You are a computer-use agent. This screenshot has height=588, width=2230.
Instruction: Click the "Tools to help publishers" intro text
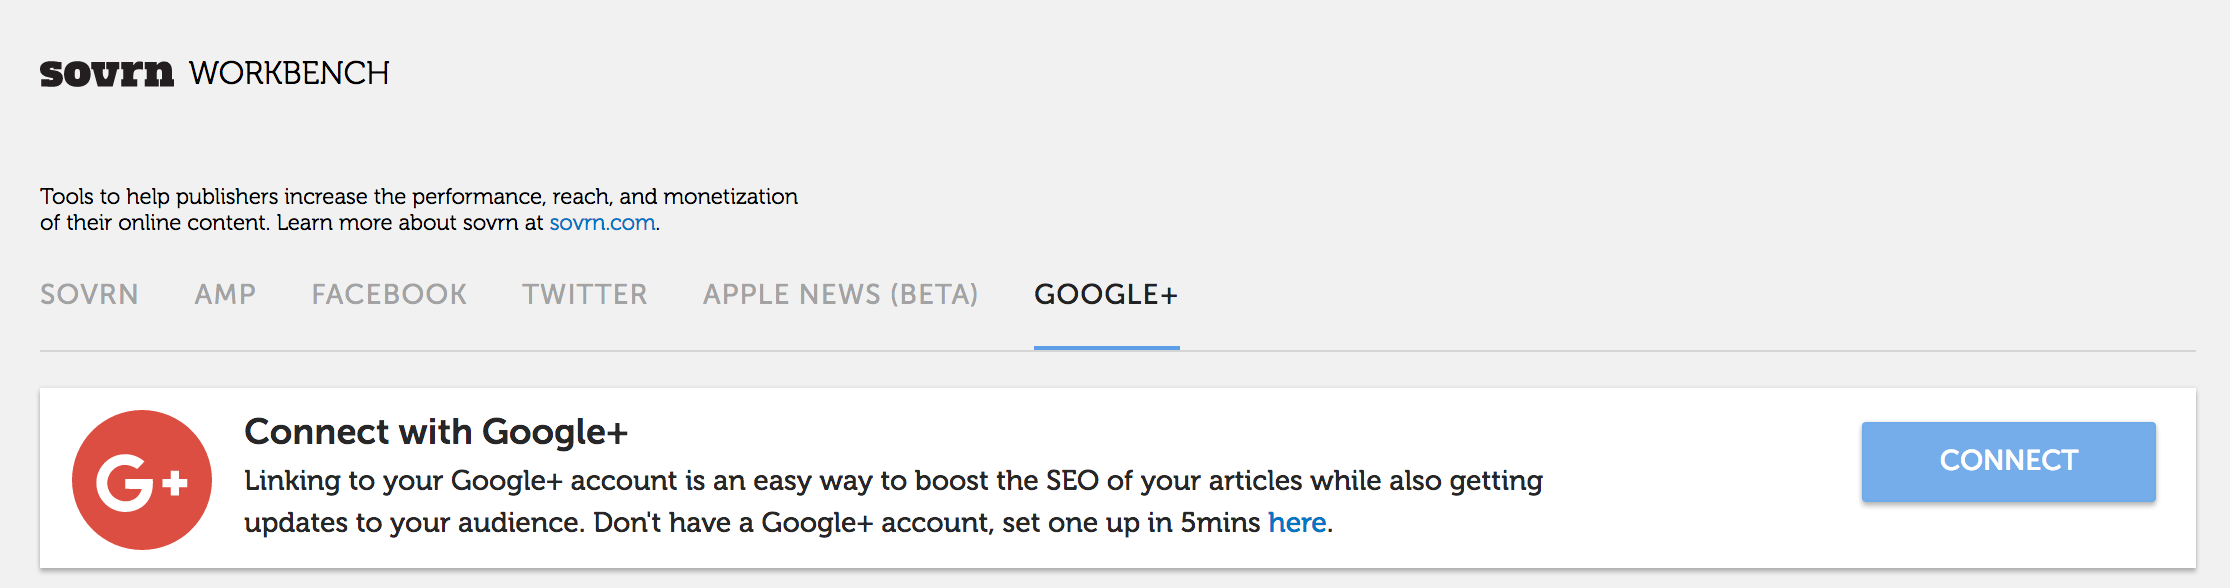419,209
